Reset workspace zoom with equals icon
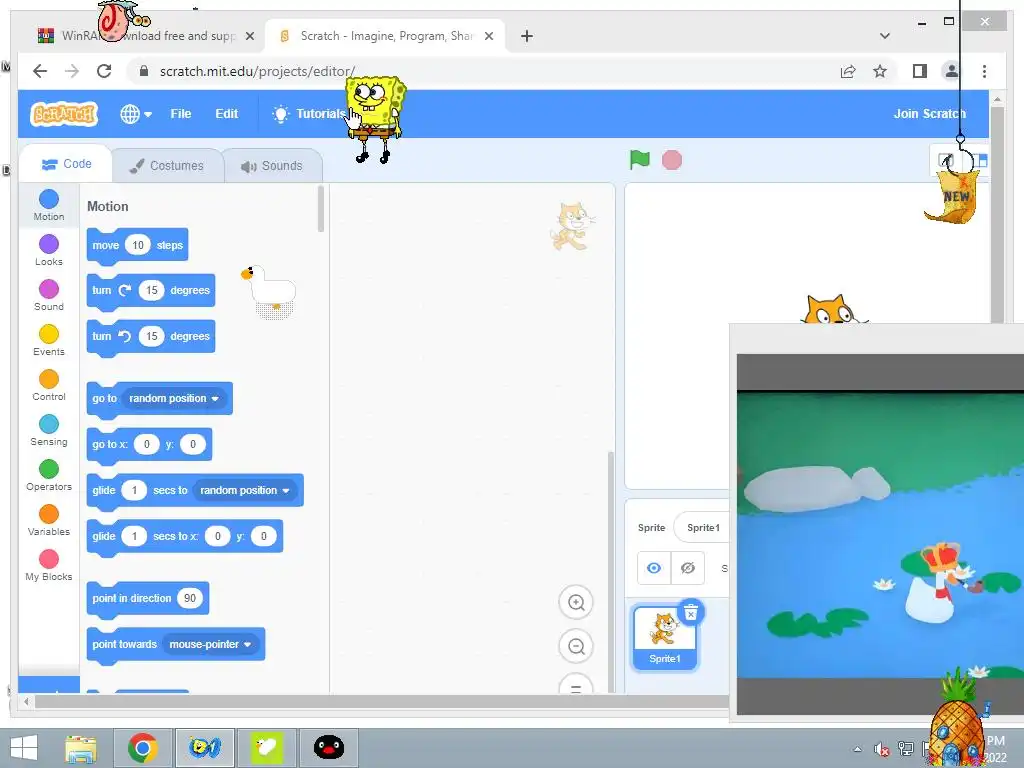This screenshot has height=768, width=1024. click(576, 686)
